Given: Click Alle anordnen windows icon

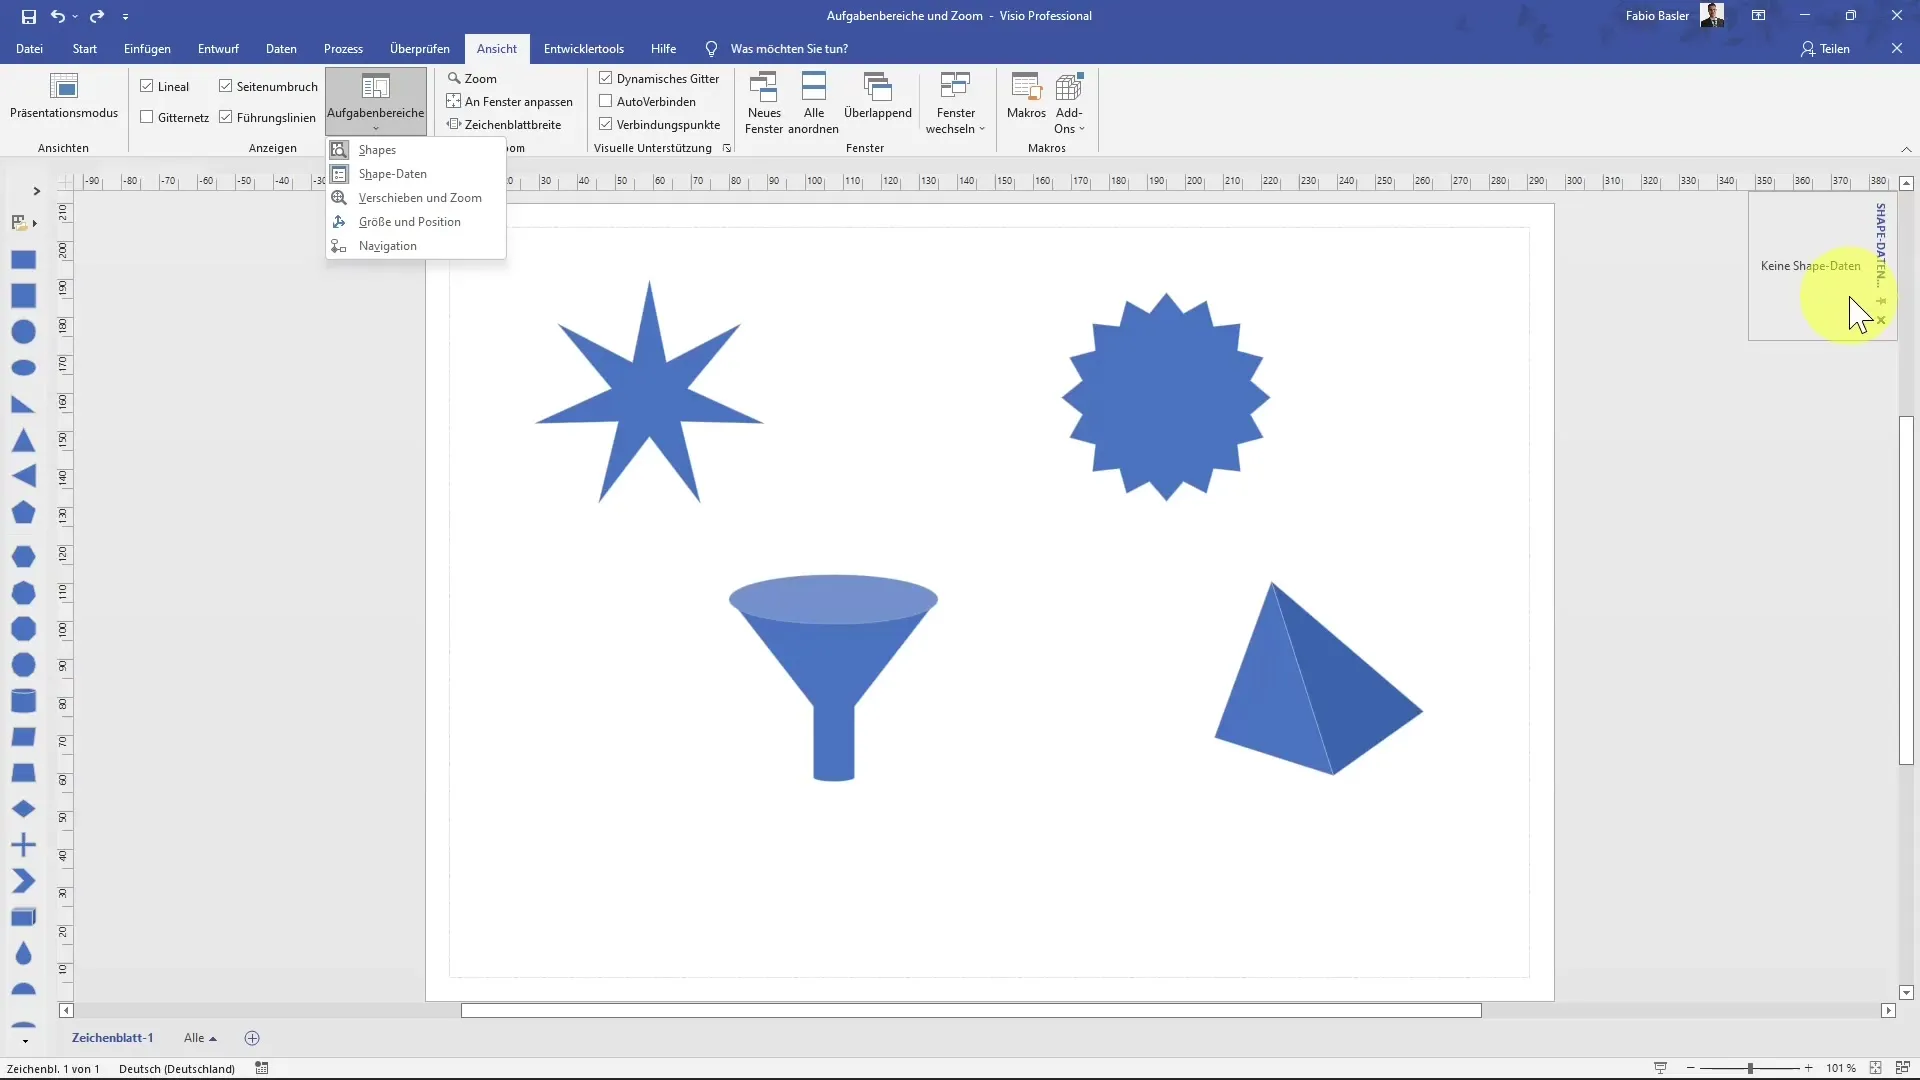Looking at the screenshot, I should (x=814, y=103).
